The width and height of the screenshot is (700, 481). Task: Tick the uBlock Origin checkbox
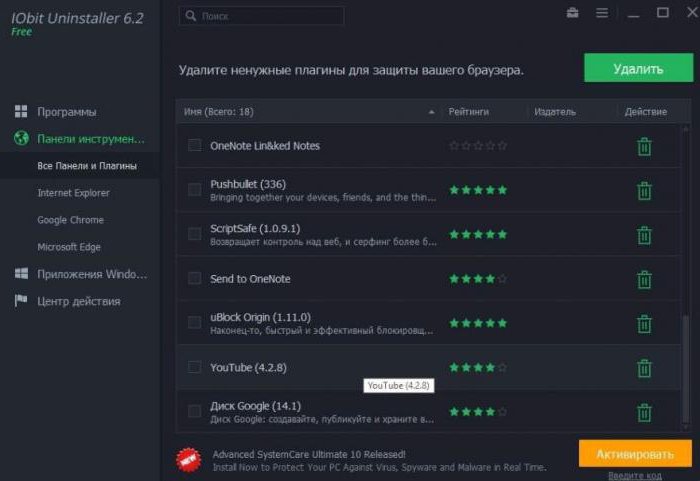194,322
